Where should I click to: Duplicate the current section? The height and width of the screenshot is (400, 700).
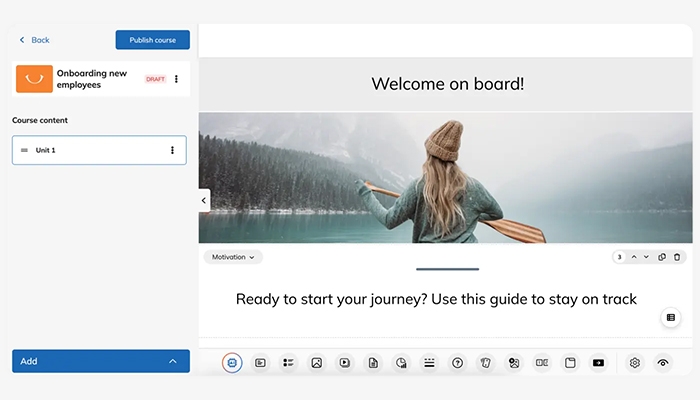pos(662,257)
